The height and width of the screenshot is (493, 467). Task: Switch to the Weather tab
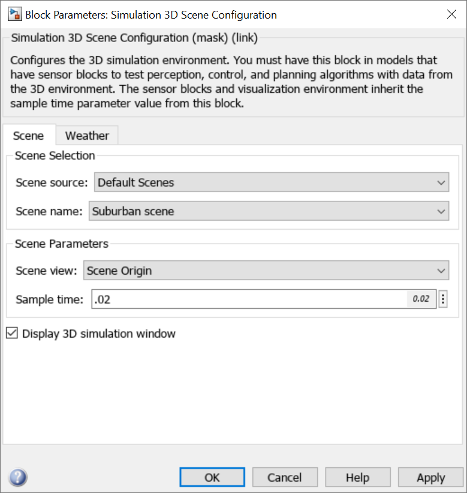(87, 136)
